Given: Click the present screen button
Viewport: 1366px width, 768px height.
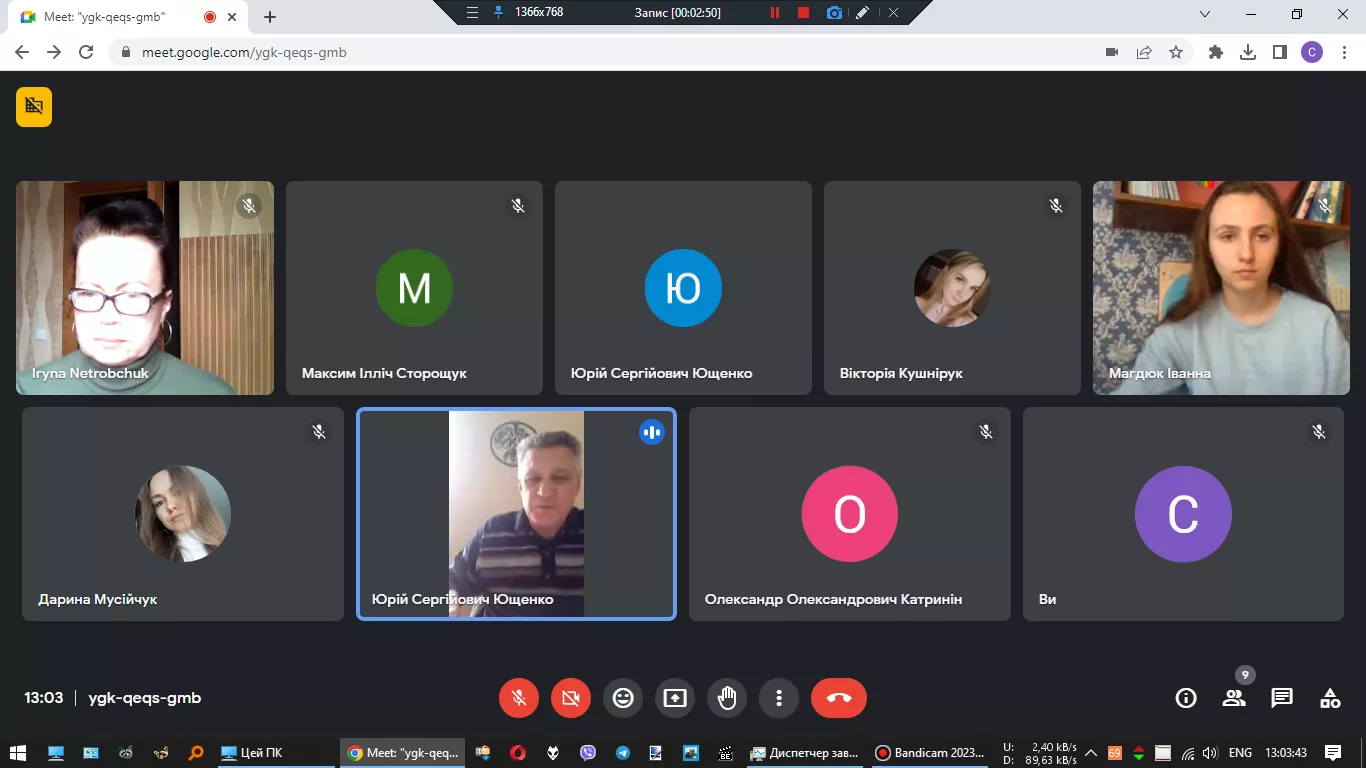Looking at the screenshot, I should (675, 698).
